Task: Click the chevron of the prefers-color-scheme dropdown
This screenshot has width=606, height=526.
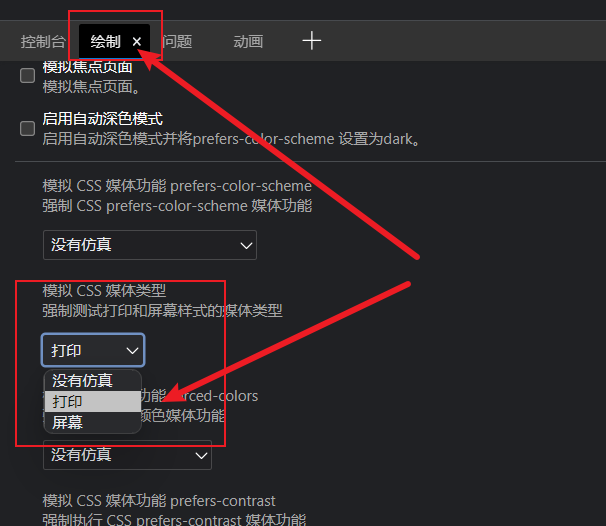Action: (x=246, y=245)
